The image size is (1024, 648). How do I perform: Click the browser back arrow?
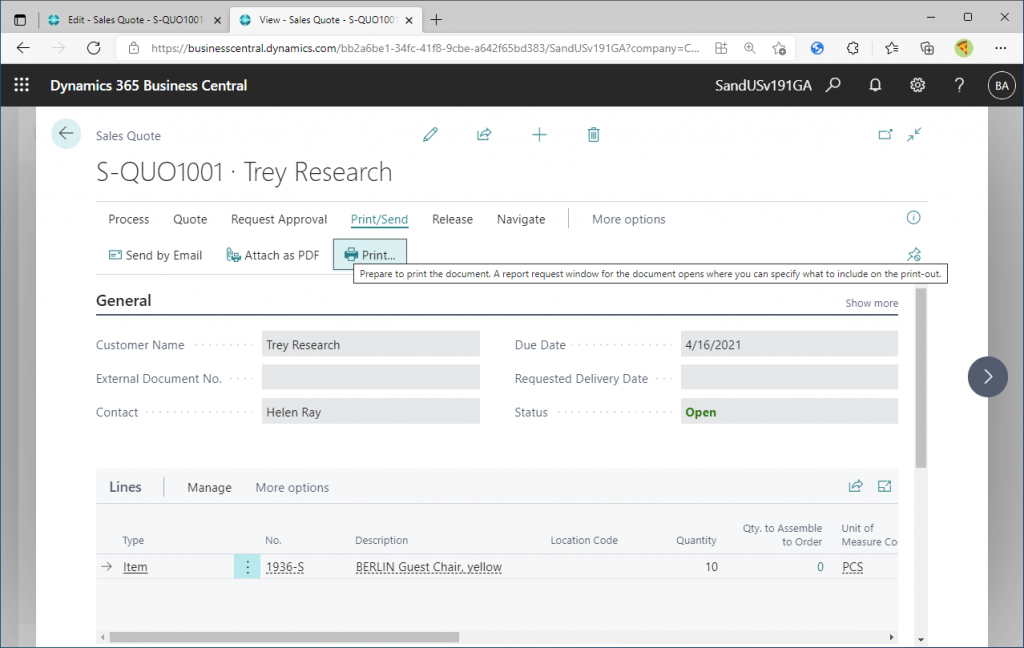click(x=24, y=48)
